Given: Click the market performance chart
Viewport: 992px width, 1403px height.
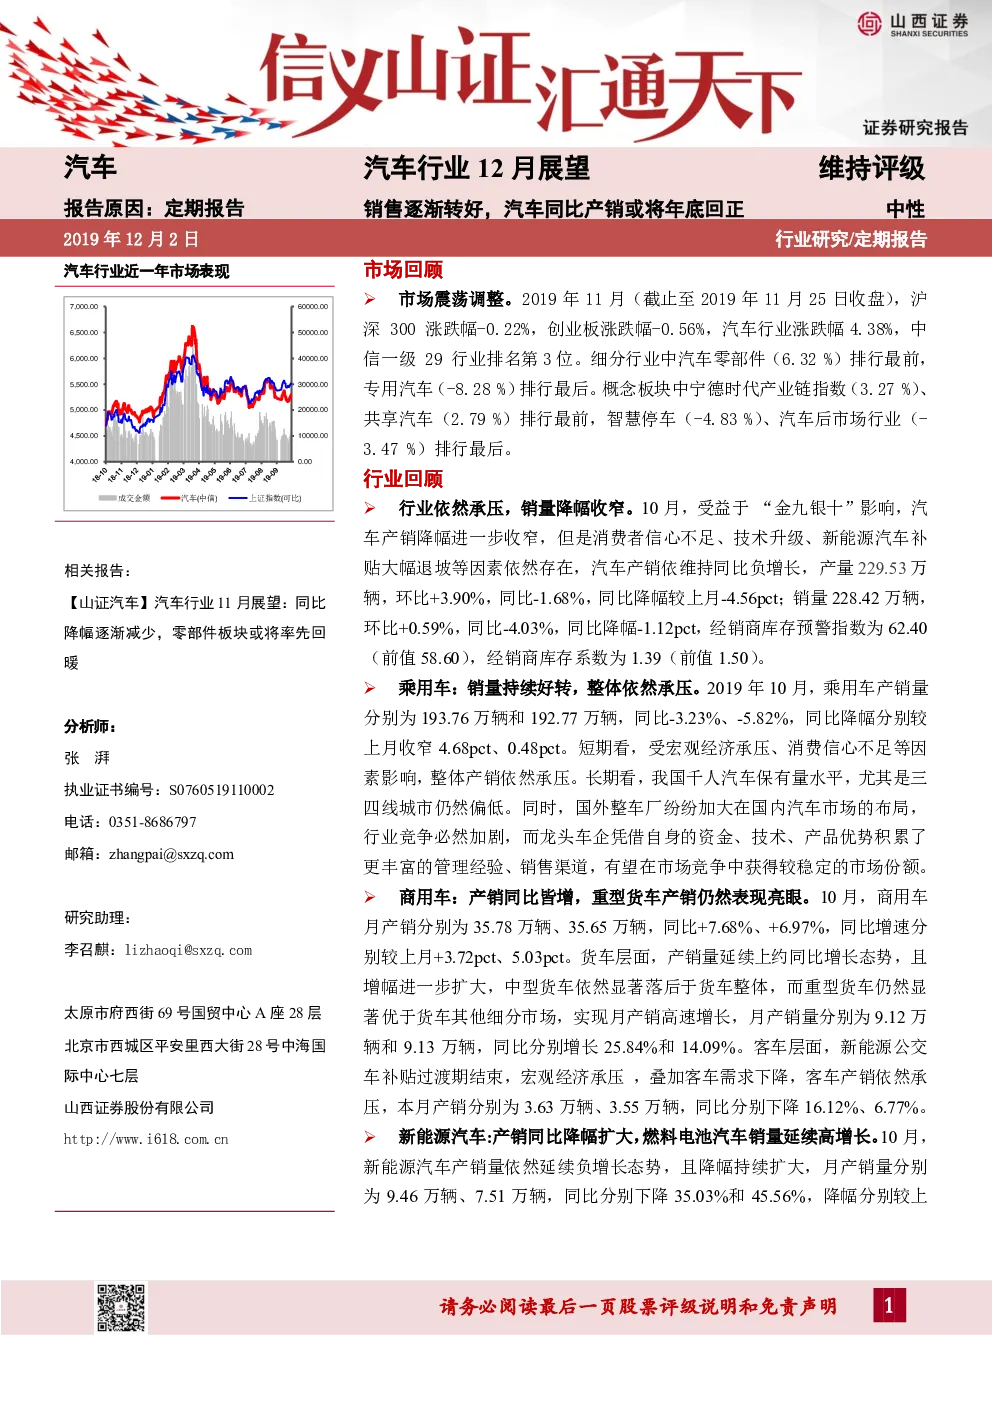Looking at the screenshot, I should coord(198,400).
